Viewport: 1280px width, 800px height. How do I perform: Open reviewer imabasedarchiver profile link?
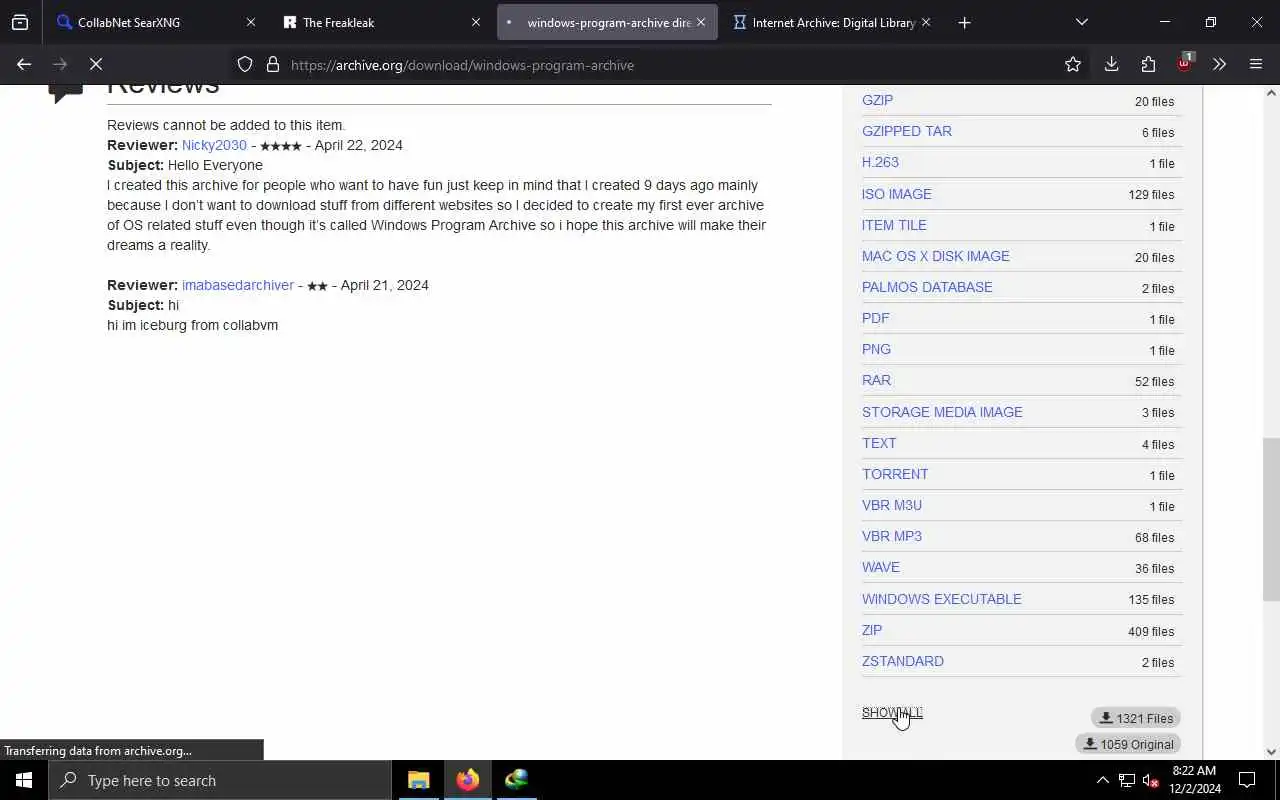[238, 285]
